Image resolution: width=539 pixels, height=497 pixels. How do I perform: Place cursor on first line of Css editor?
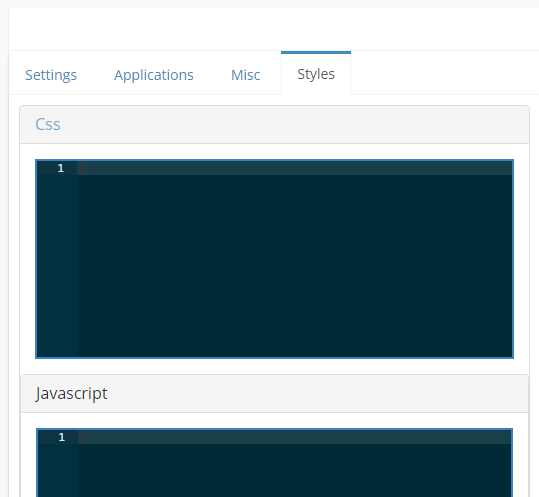pyautogui.click(x=295, y=168)
